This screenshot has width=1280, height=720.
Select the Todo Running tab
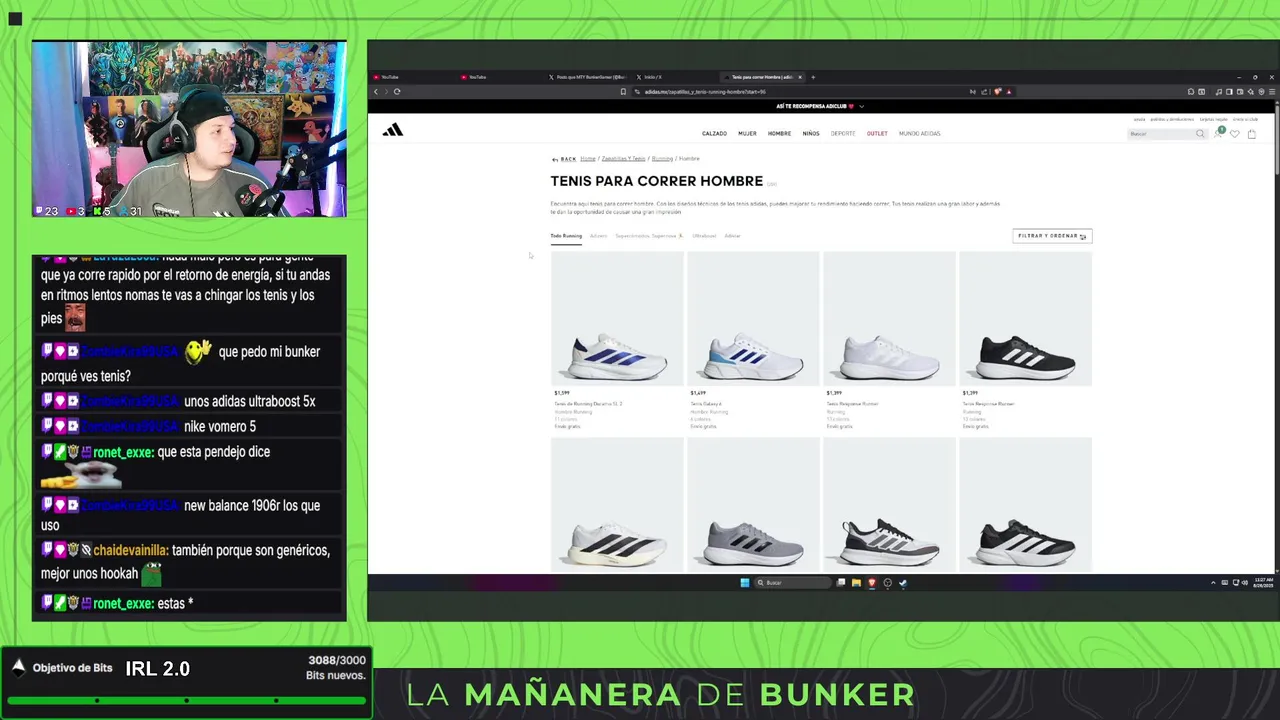pyautogui.click(x=566, y=236)
